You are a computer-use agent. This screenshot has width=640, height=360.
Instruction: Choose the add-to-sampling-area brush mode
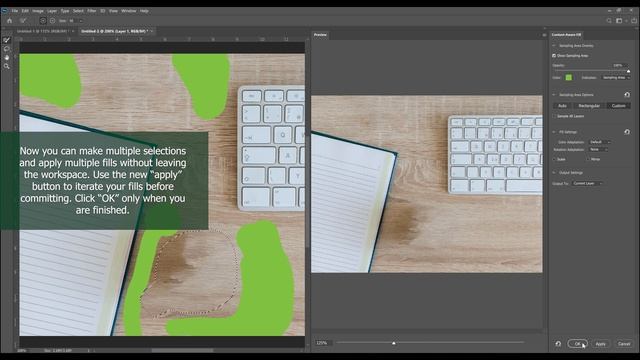(x=43, y=20)
